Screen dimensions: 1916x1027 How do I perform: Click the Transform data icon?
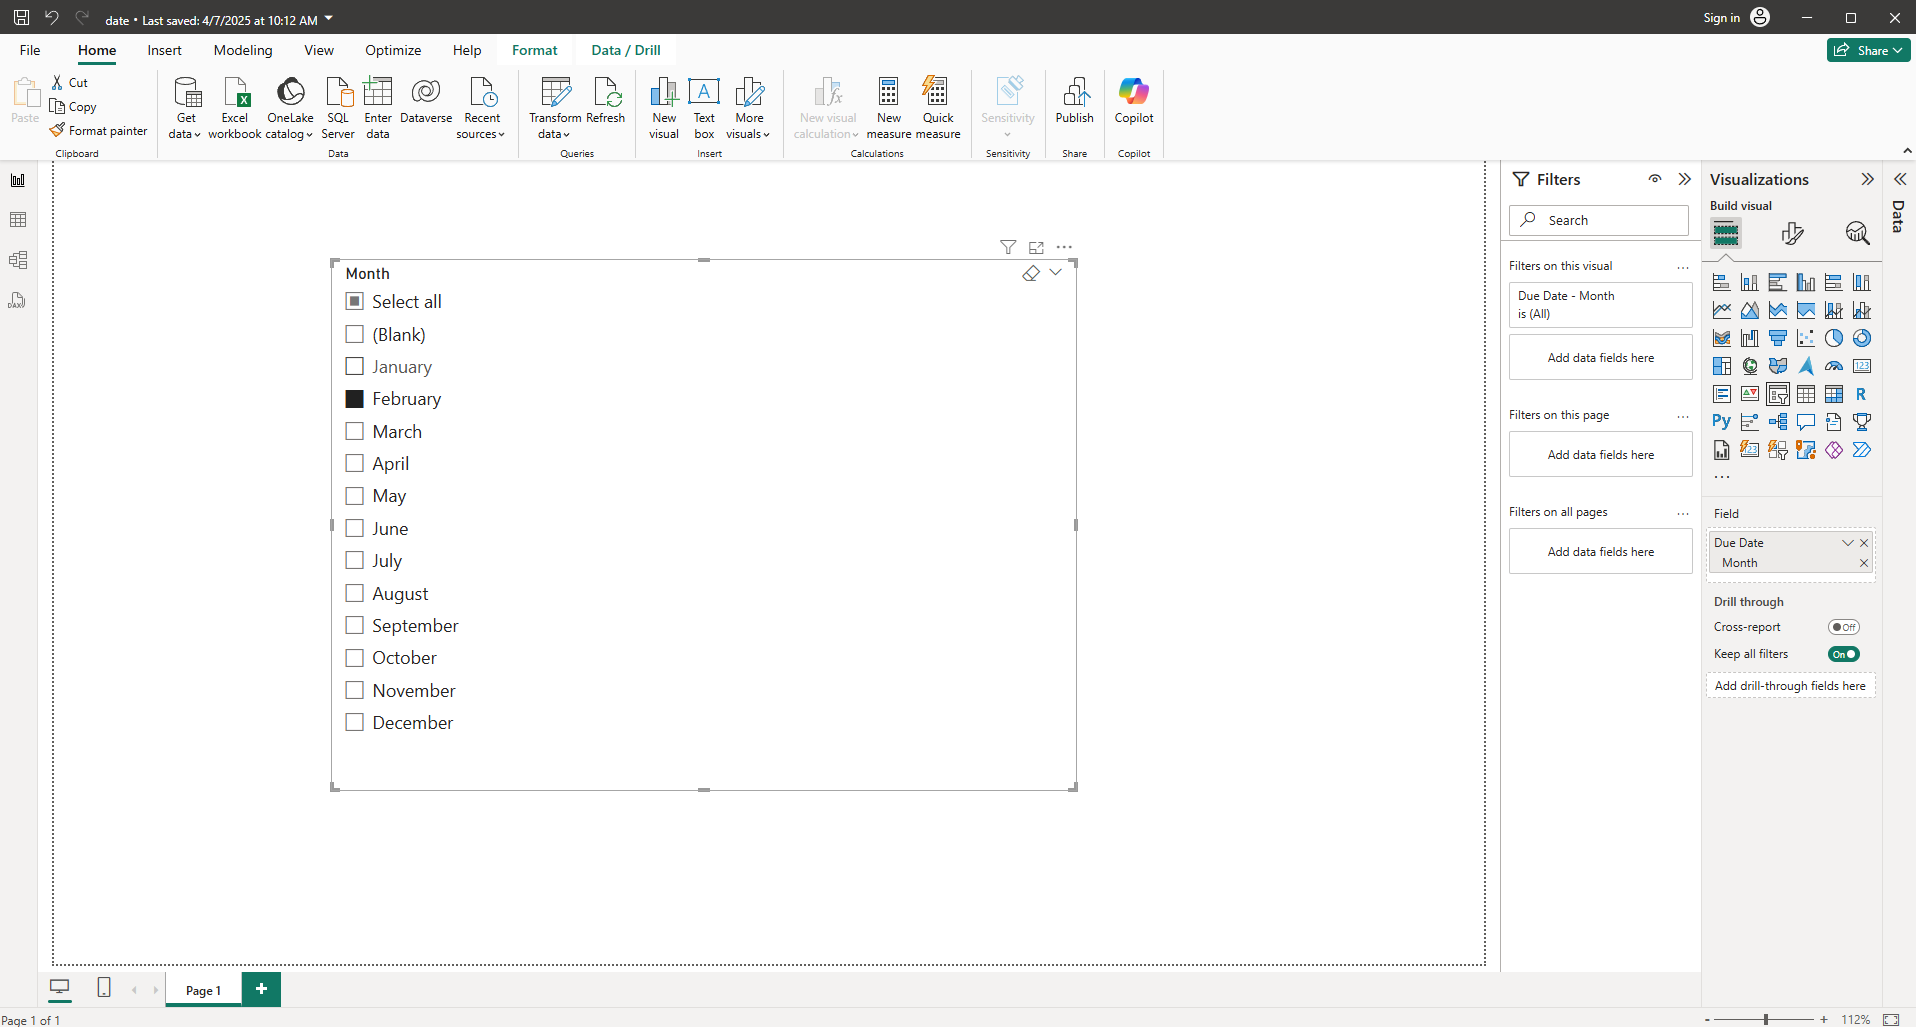(555, 92)
